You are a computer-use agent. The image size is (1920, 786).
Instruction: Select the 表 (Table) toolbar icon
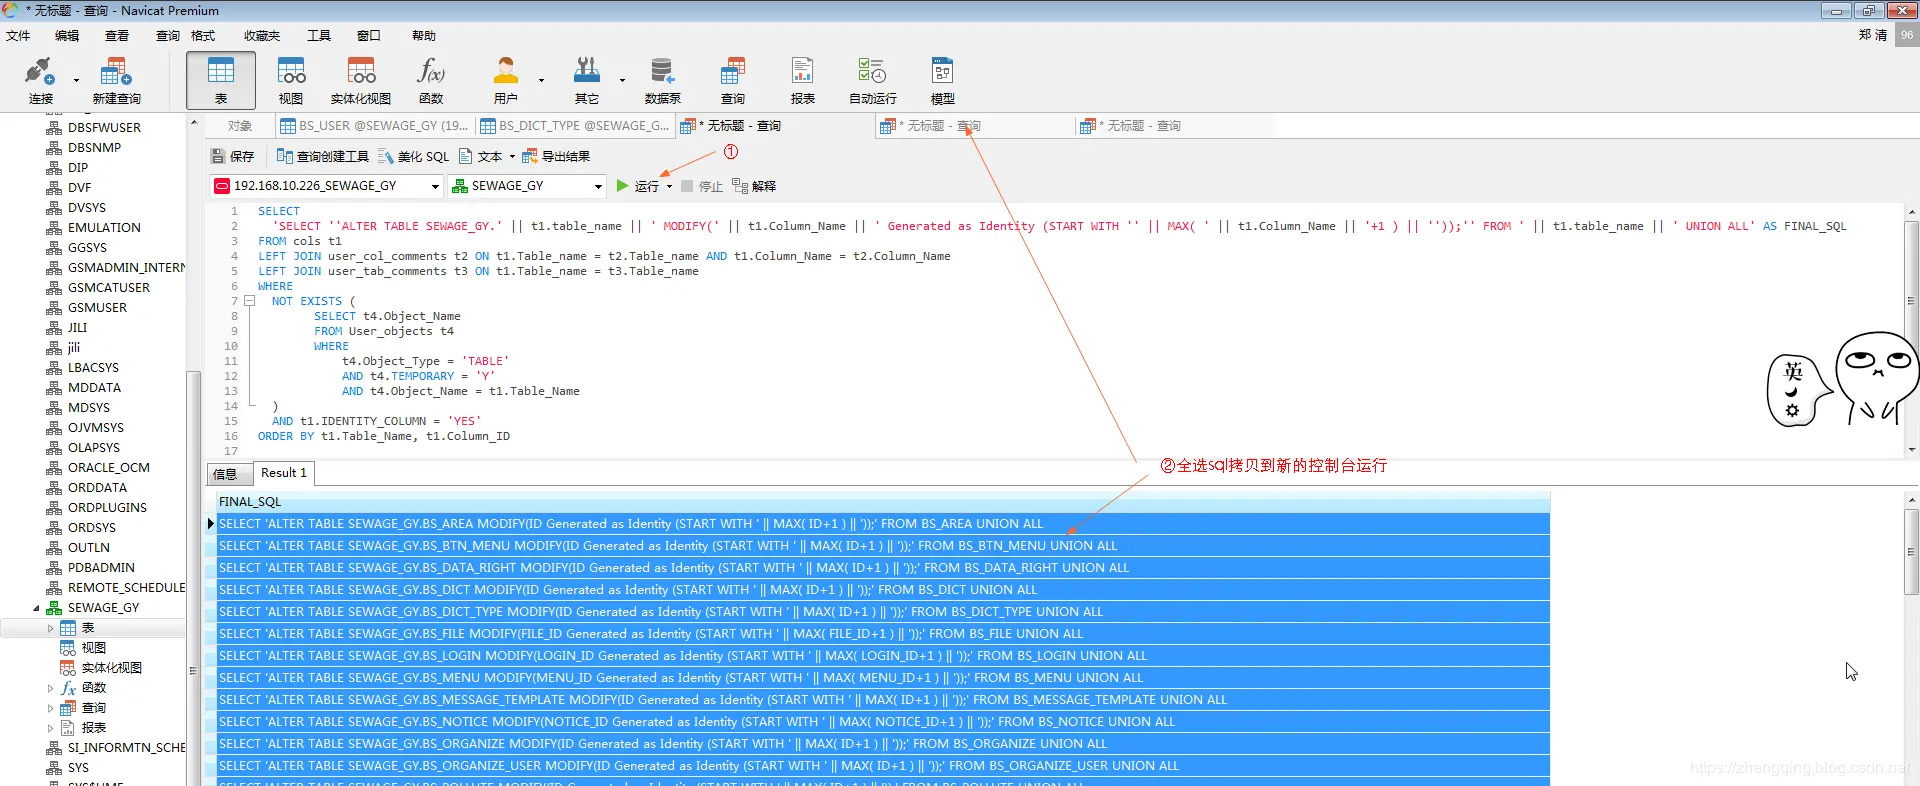pos(221,80)
